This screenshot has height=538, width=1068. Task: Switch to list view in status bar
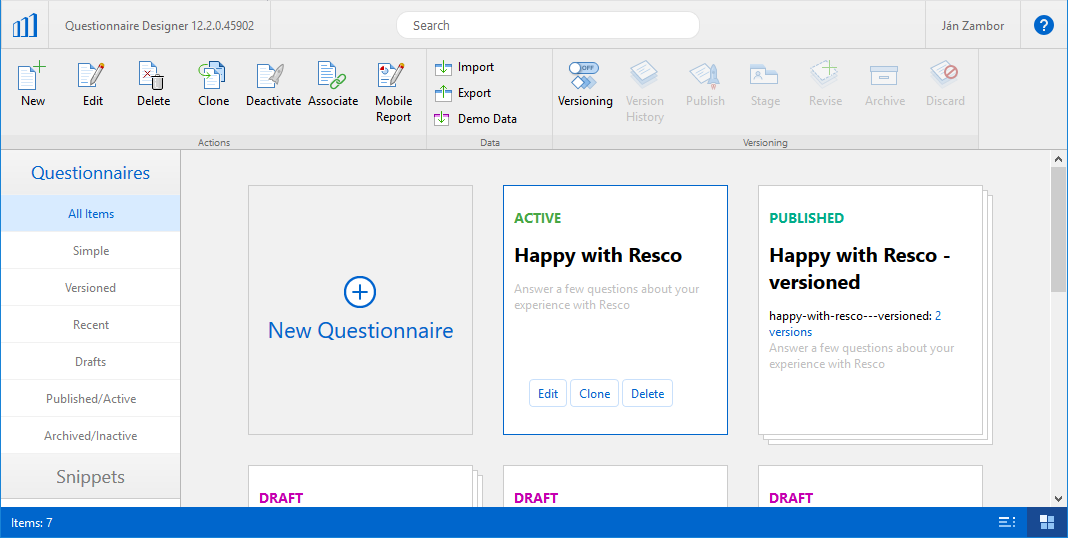(1007, 522)
